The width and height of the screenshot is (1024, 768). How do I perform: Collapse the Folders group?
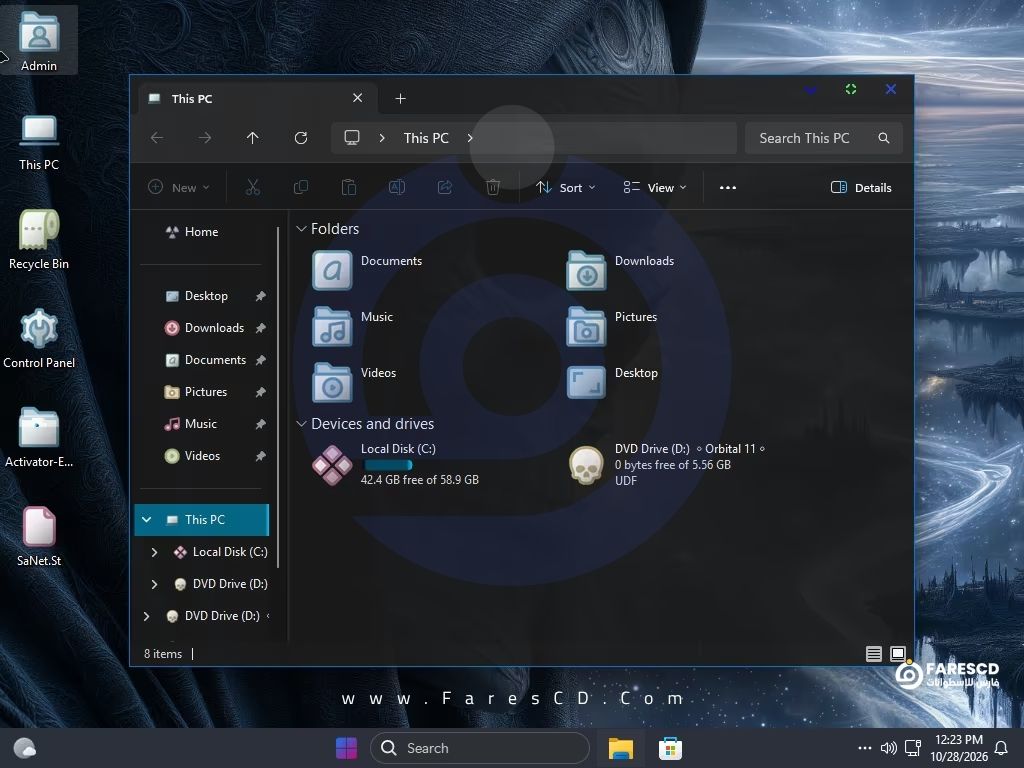(x=301, y=229)
